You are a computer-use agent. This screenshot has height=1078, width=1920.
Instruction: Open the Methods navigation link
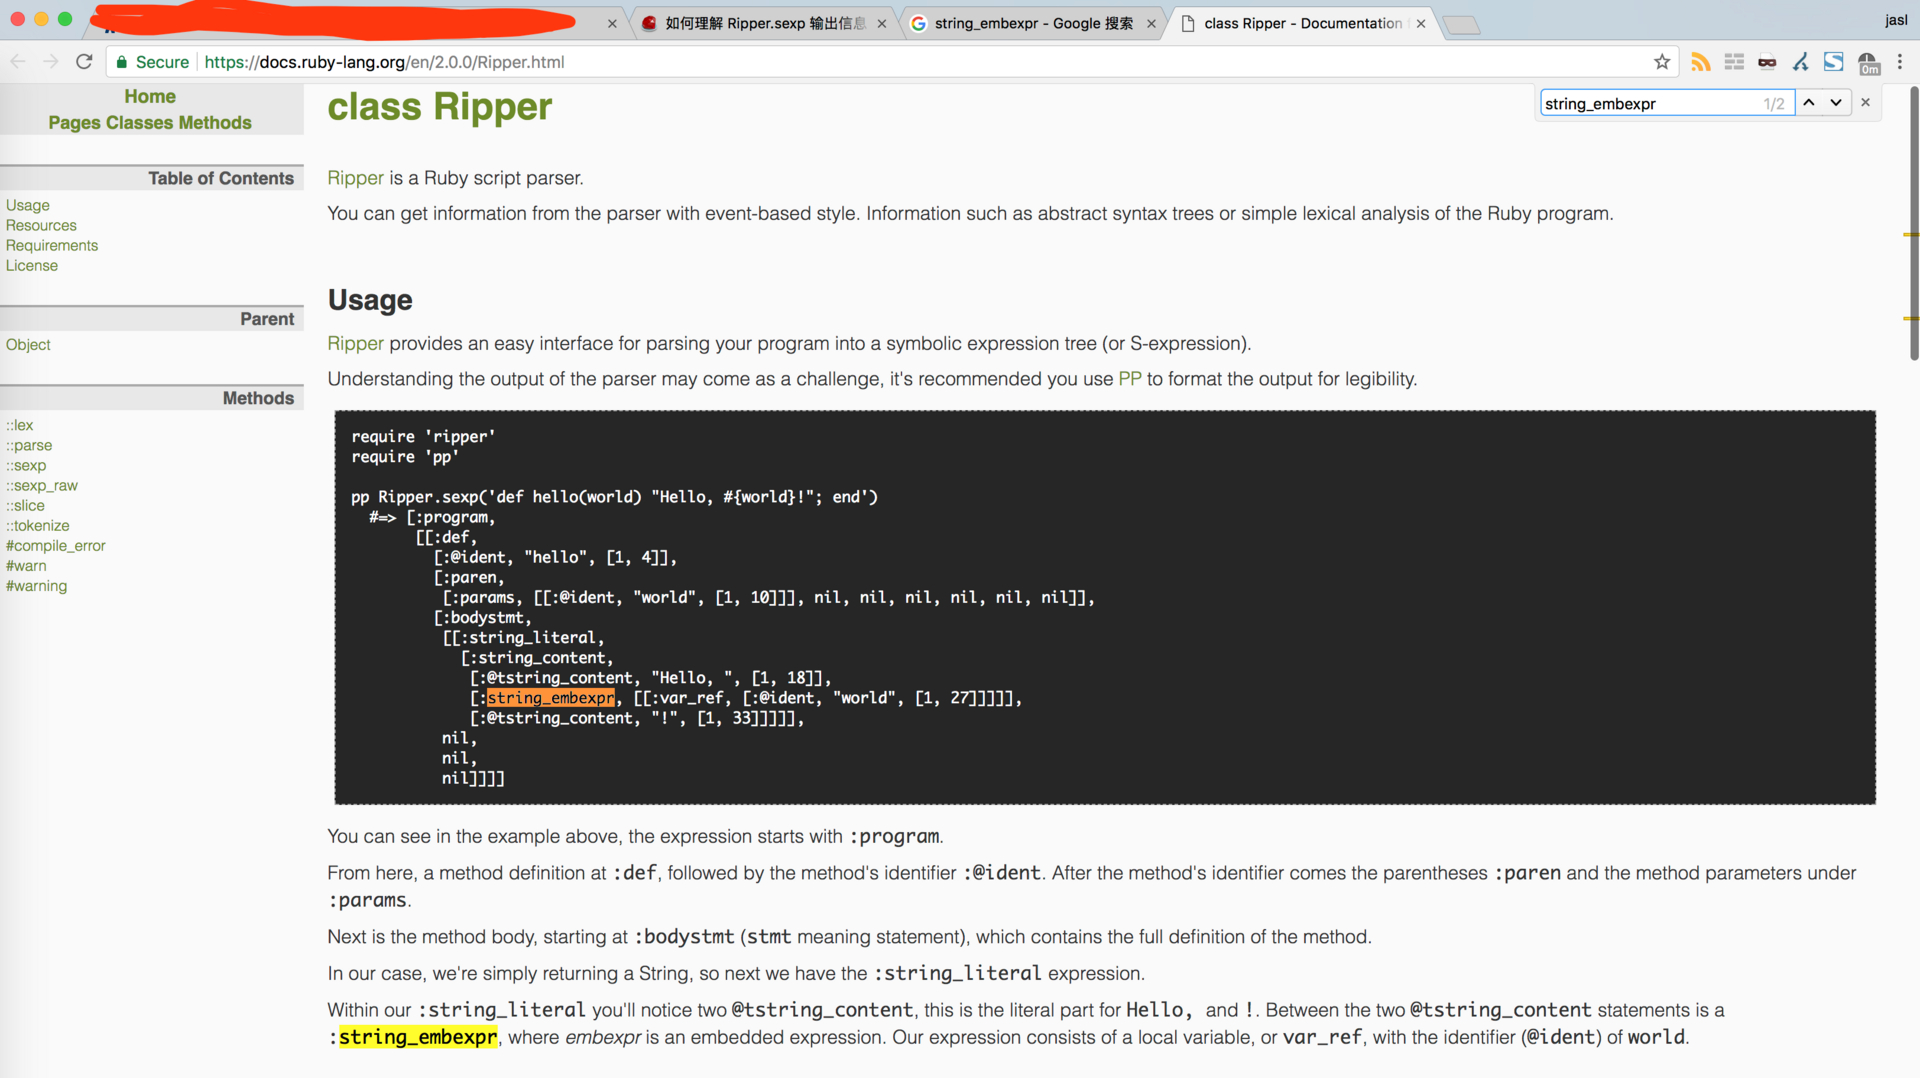click(215, 122)
